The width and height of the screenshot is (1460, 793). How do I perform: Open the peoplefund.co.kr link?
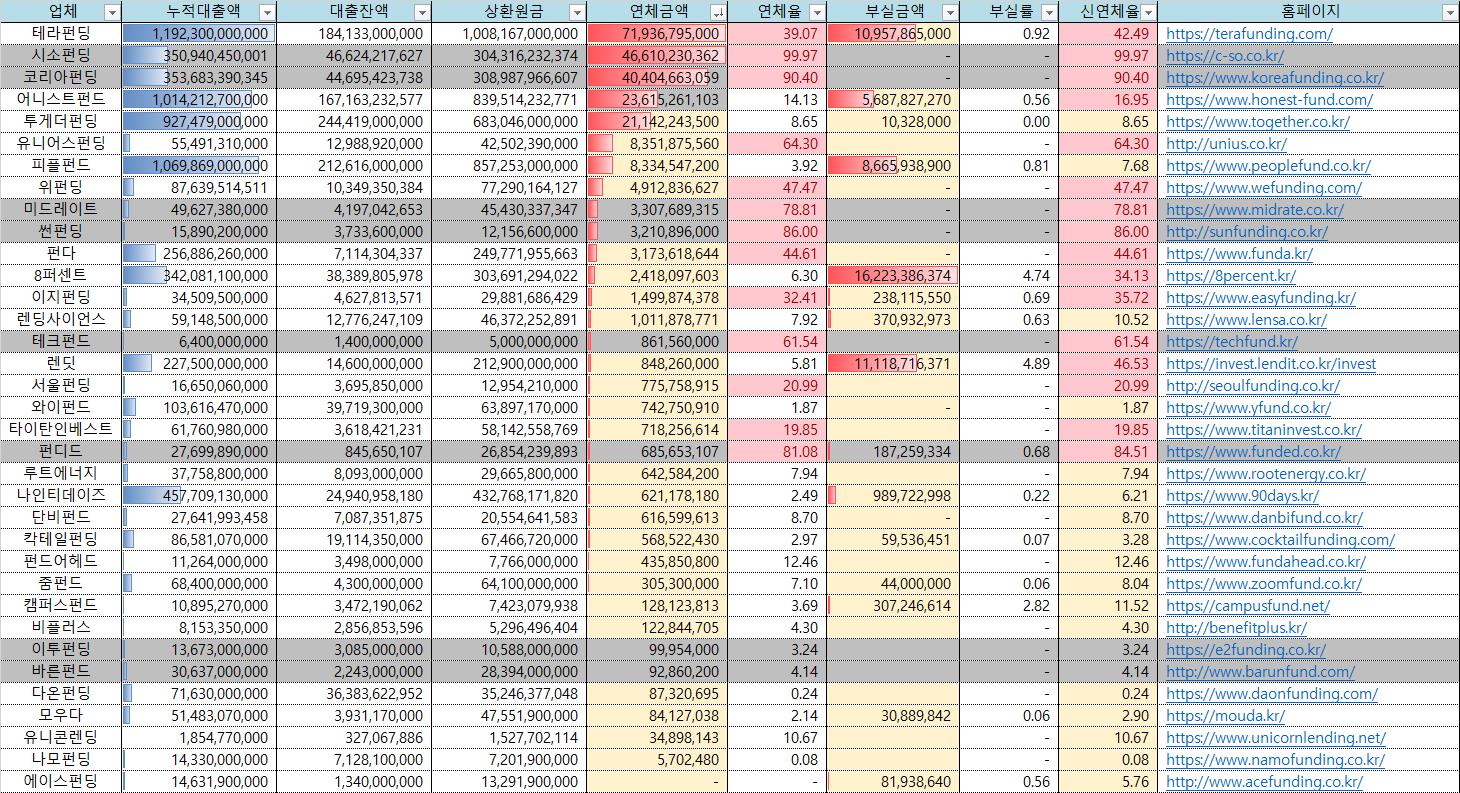[x=1268, y=166]
